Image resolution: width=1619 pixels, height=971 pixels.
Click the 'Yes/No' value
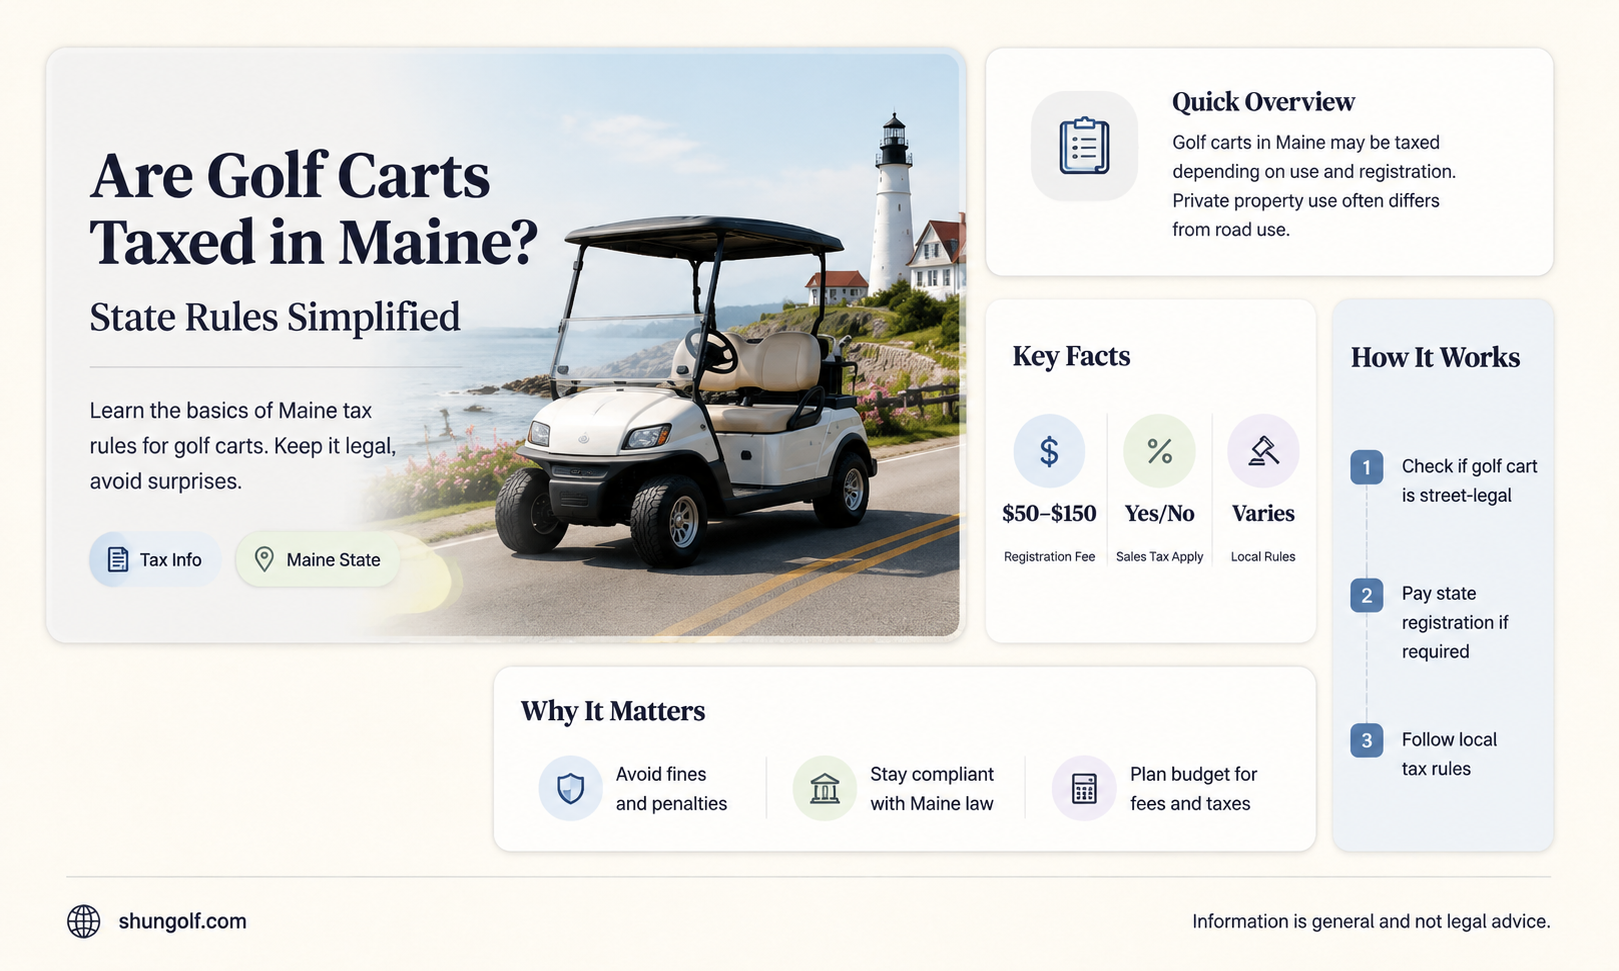click(x=1159, y=513)
